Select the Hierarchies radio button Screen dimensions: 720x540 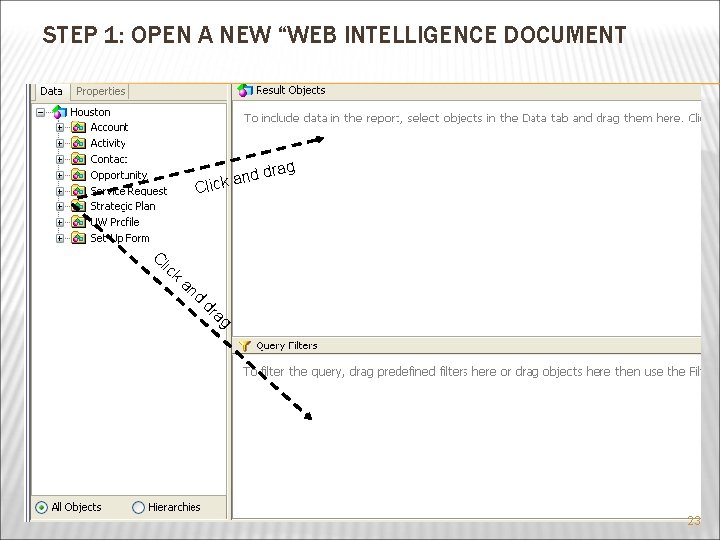tap(138, 507)
